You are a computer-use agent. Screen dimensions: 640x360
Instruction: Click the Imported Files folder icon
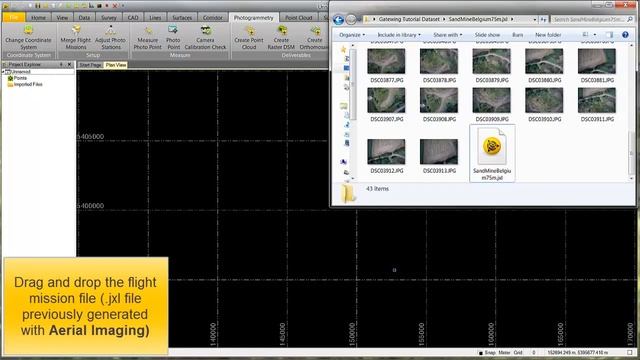pos(10,84)
